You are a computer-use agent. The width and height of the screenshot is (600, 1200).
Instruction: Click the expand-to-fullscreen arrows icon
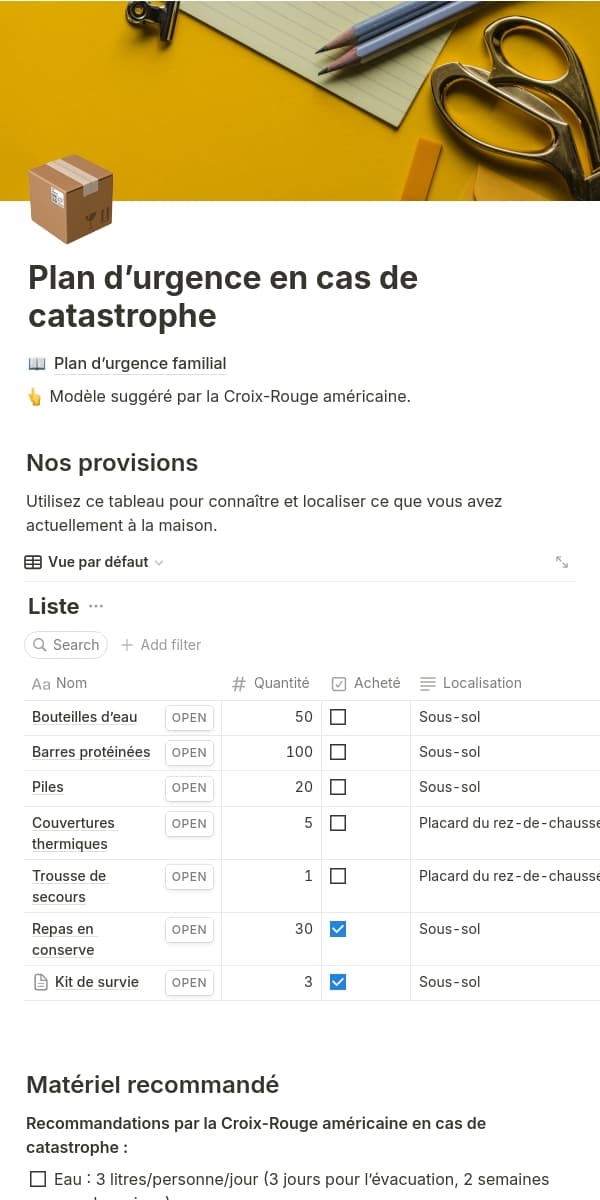[x=562, y=562]
